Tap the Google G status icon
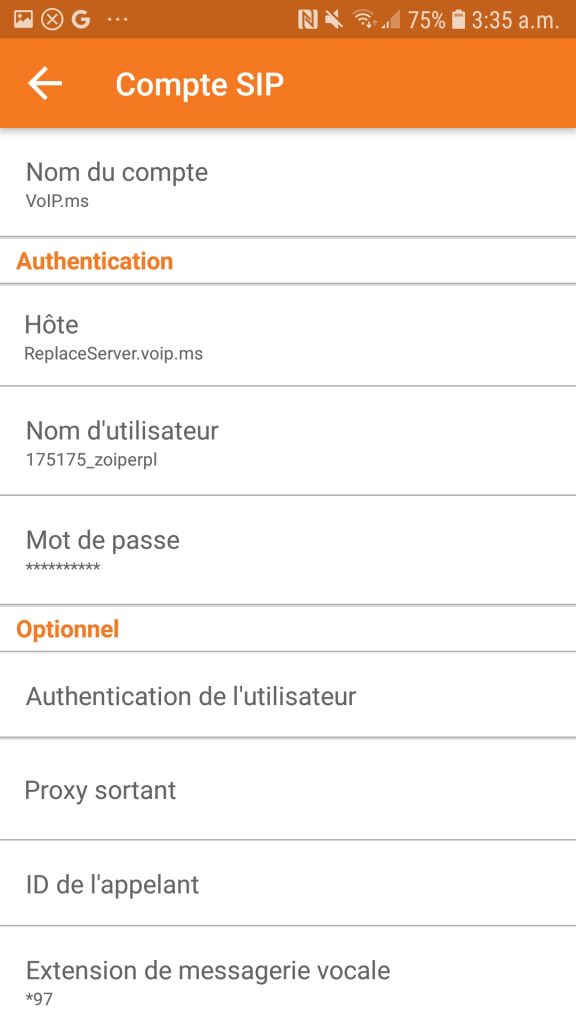The image size is (576, 1024). (81, 20)
